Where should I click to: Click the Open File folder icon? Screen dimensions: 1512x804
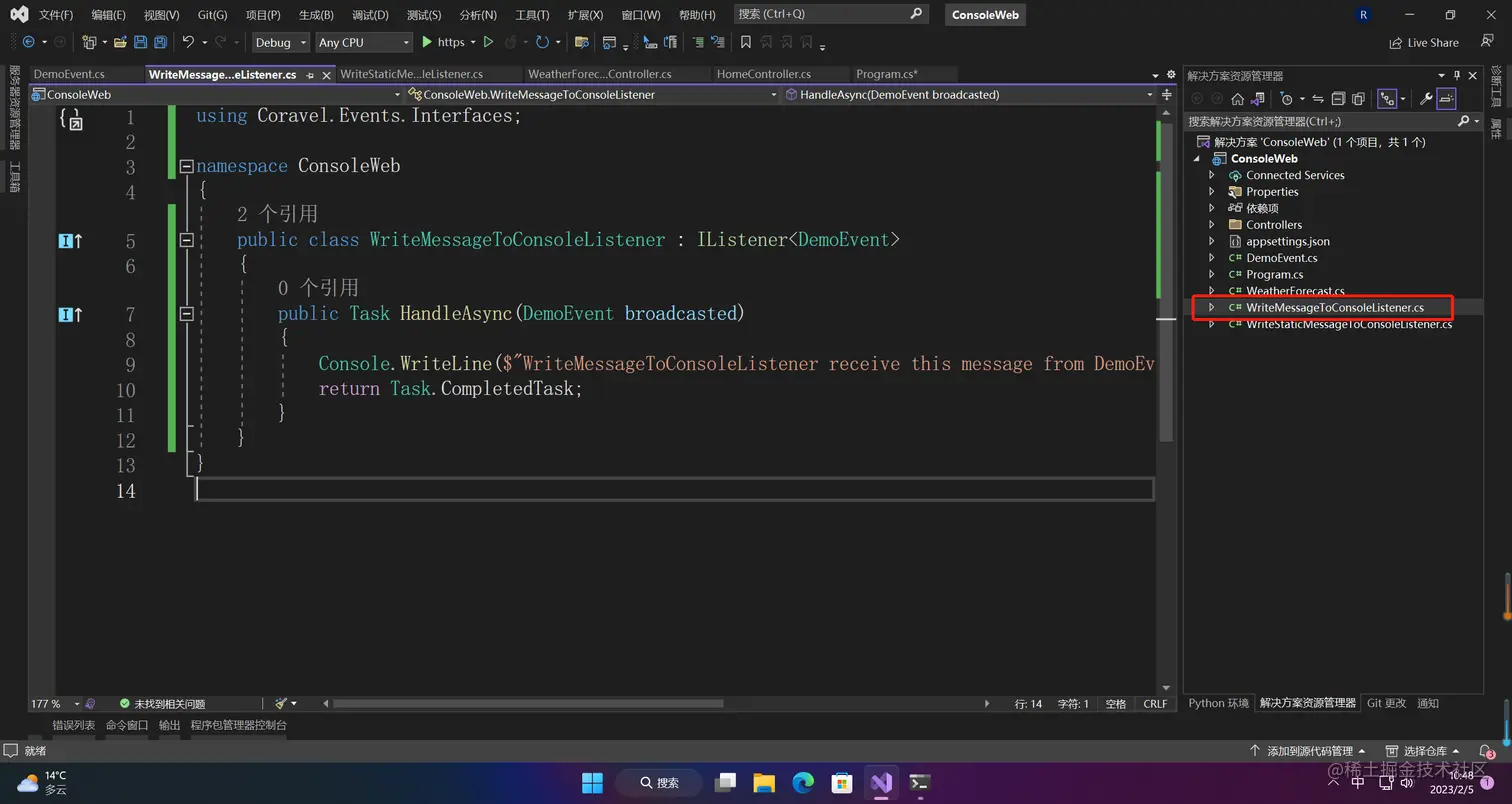[x=120, y=42]
